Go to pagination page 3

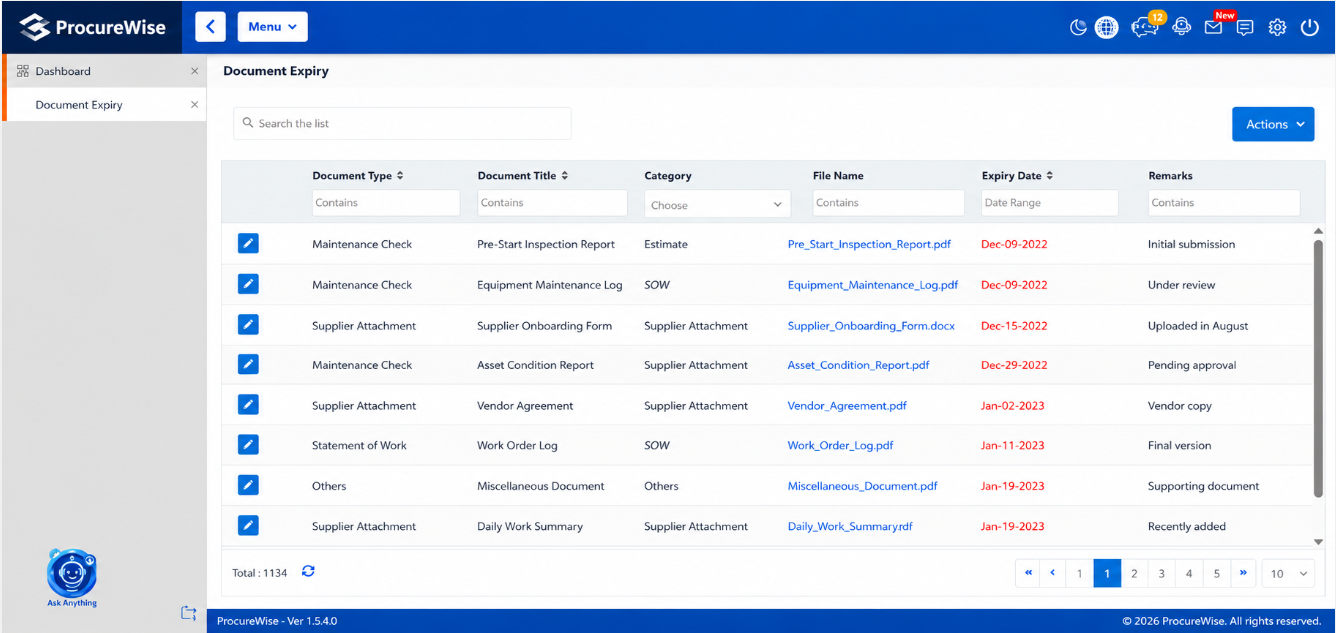1161,573
